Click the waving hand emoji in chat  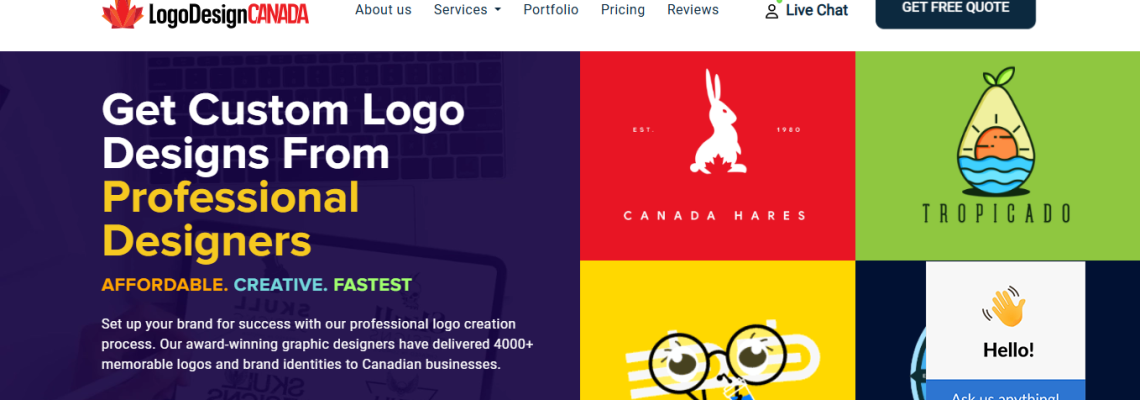click(1005, 307)
